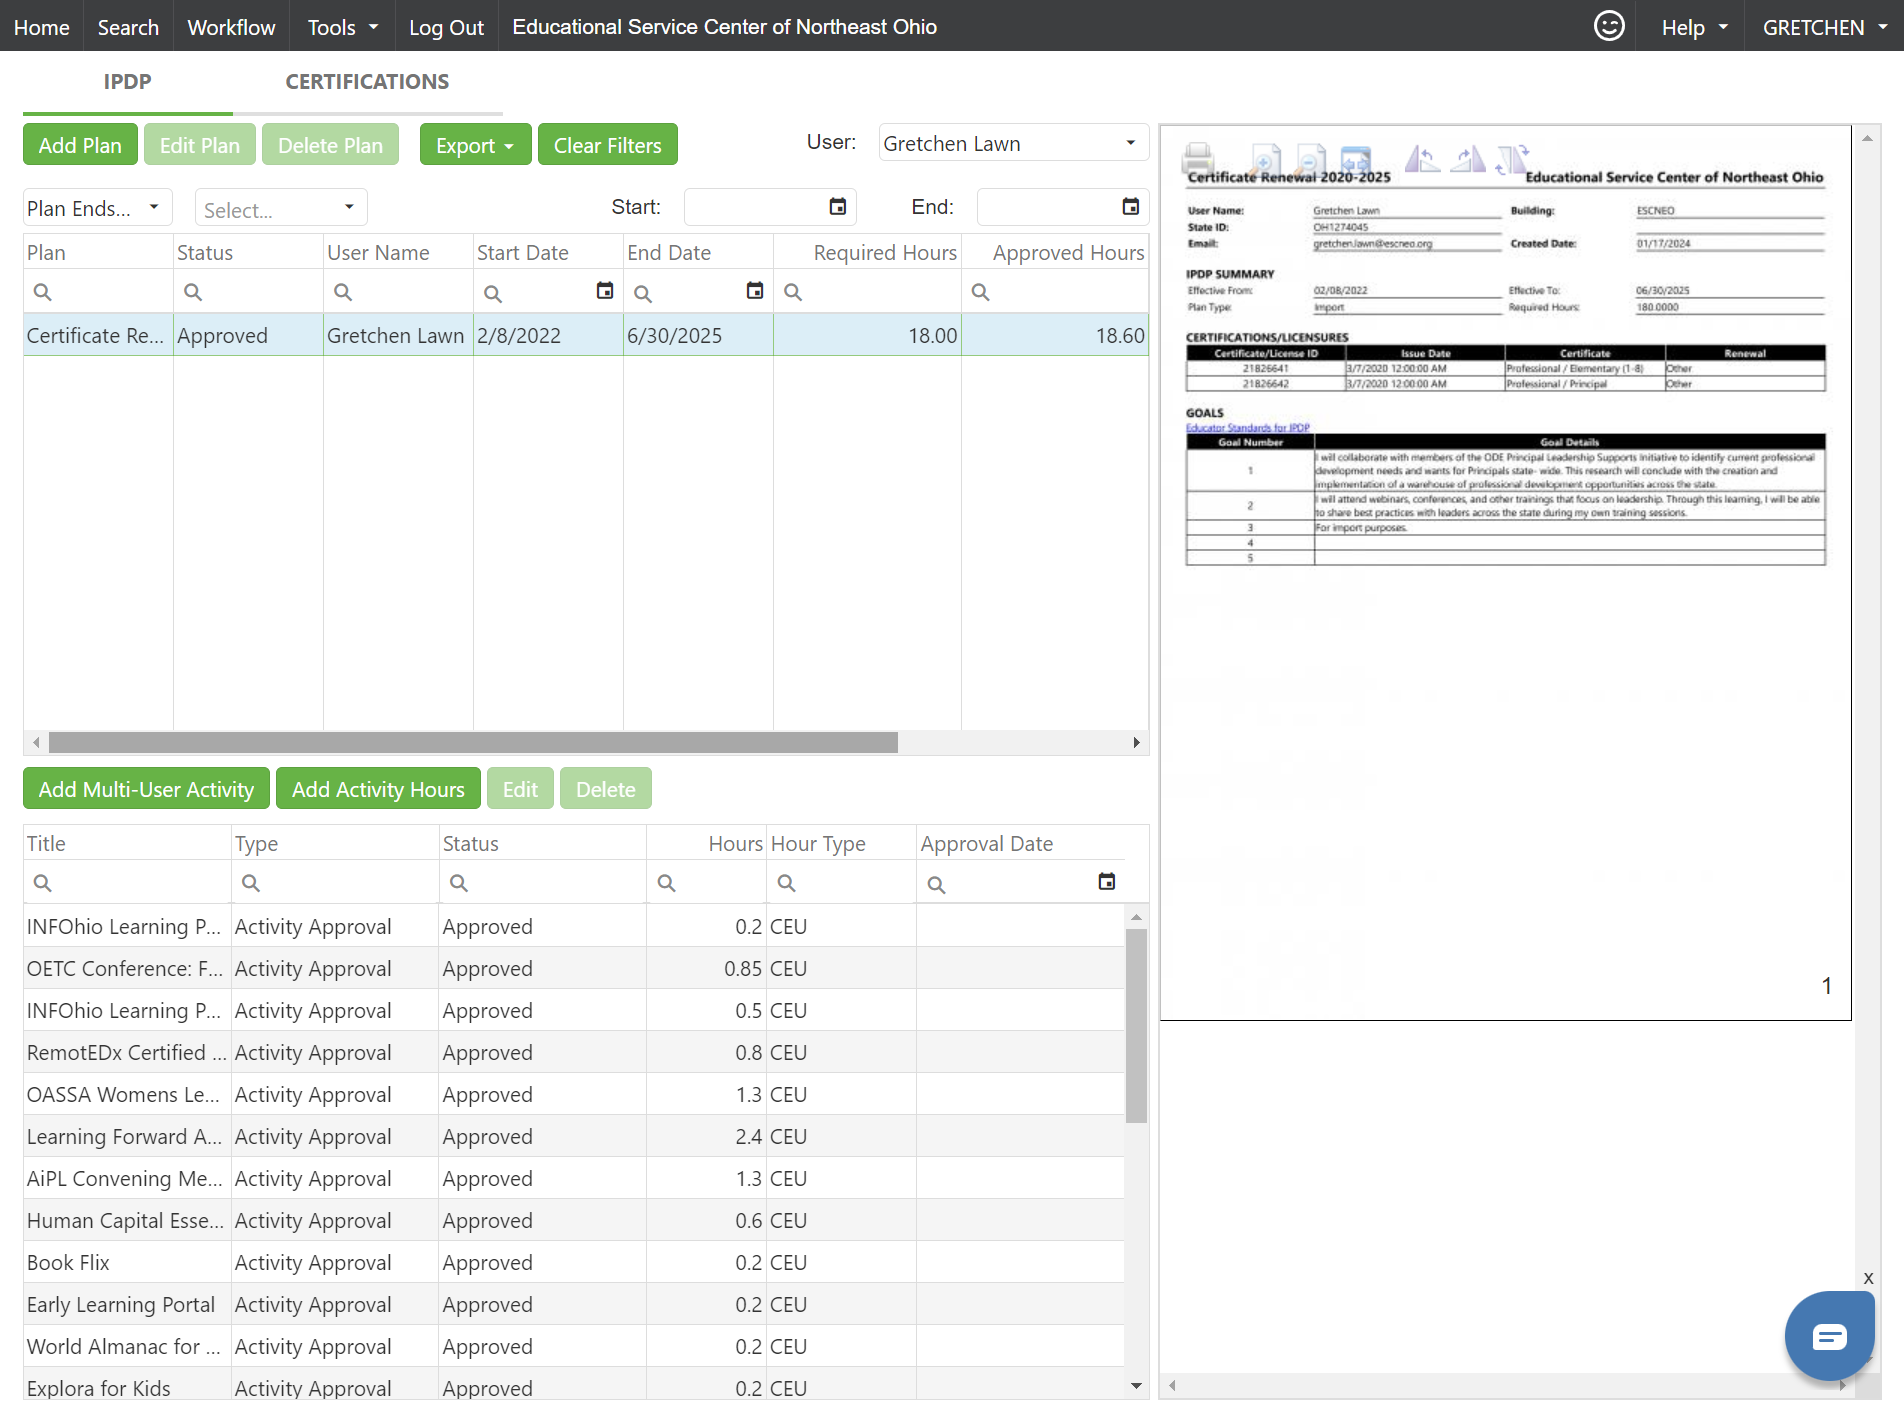
Task: Go to Home in the top menu
Action: pos(41,27)
